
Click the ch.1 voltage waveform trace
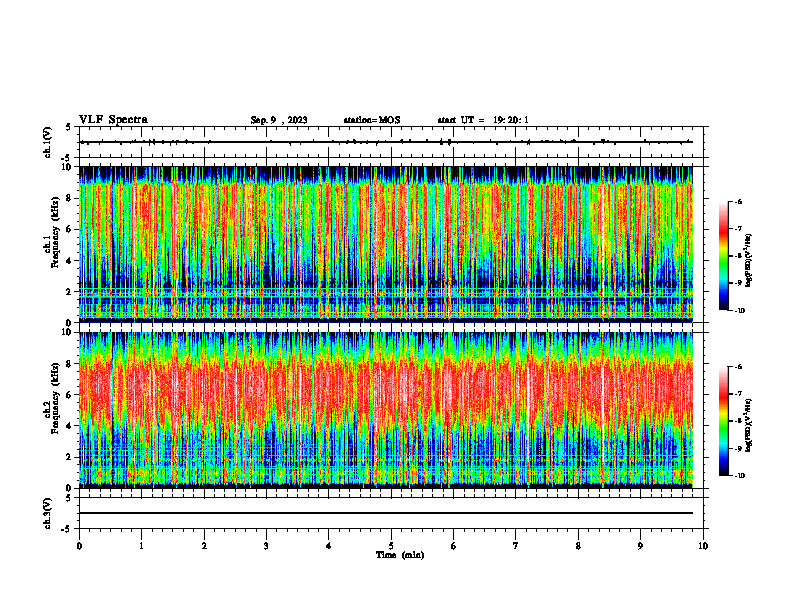click(x=386, y=142)
